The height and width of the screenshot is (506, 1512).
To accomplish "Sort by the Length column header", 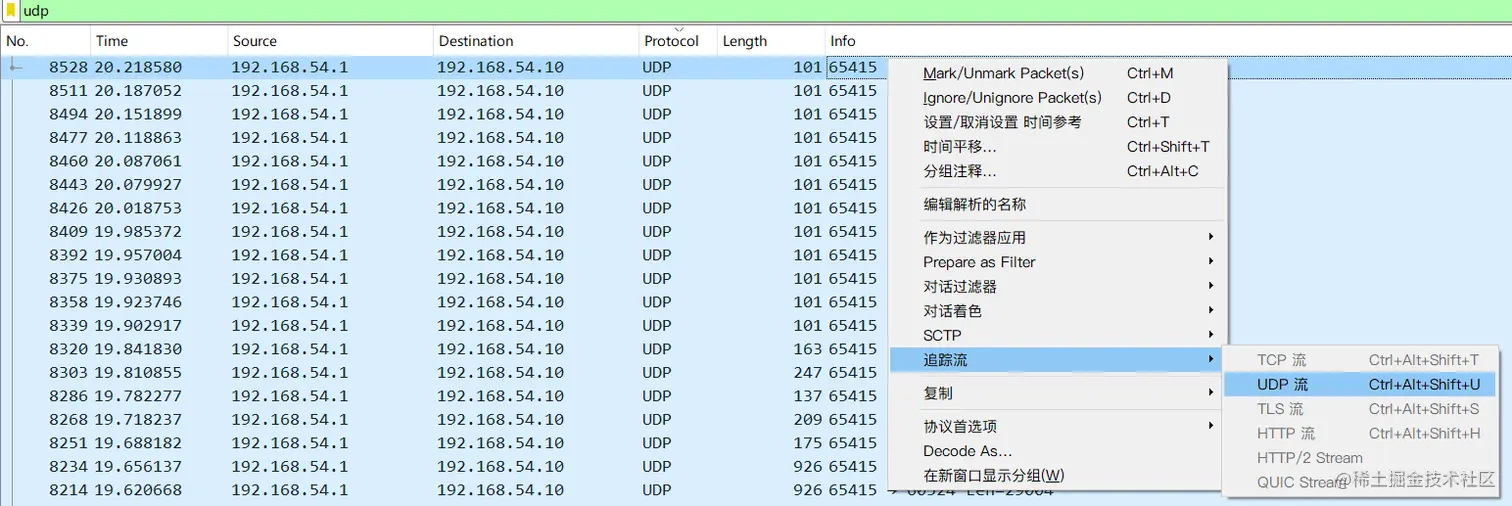I will (x=770, y=41).
